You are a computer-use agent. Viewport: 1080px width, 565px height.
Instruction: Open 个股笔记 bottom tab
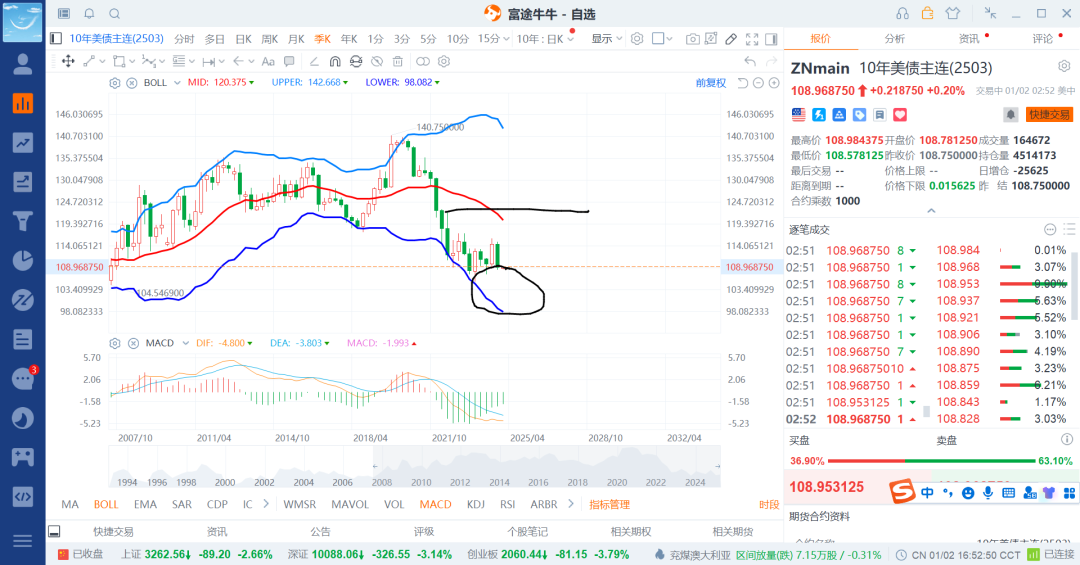click(528, 531)
